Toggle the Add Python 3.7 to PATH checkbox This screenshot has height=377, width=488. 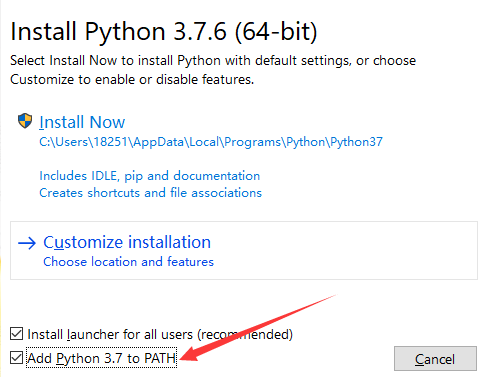click(16, 358)
